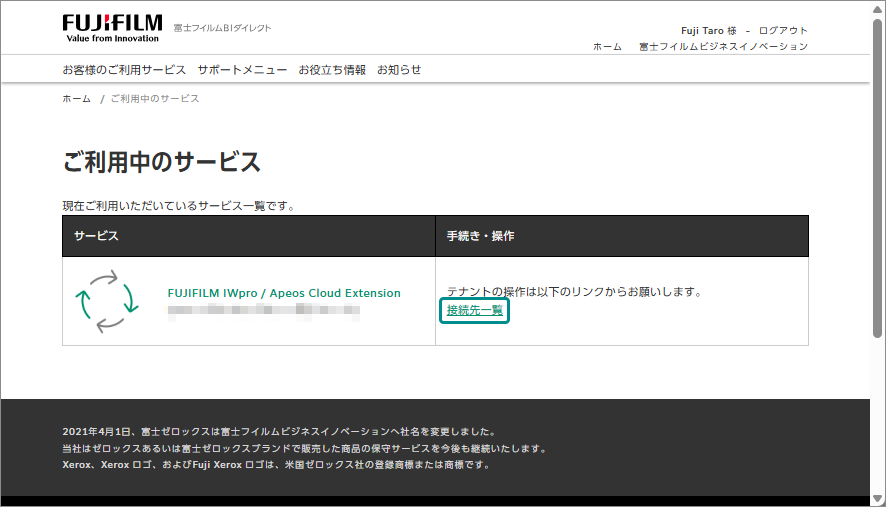Click the FUJIFILM logo
The image size is (886, 507).
112,29
